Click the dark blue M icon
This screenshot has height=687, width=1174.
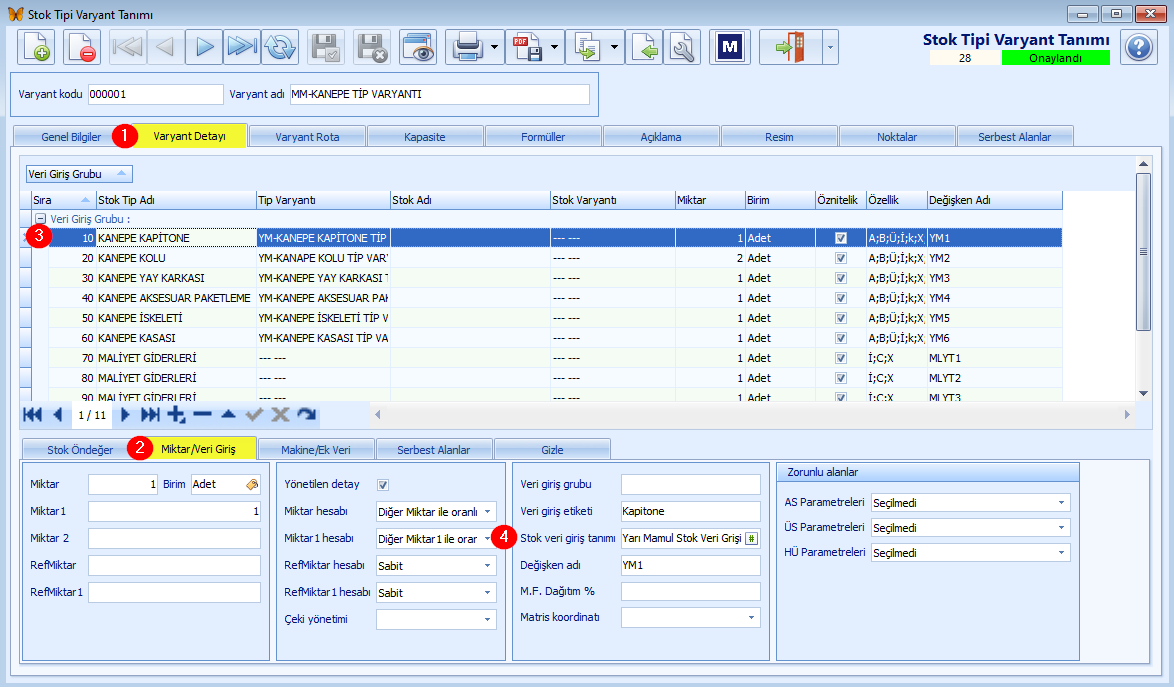[729, 47]
